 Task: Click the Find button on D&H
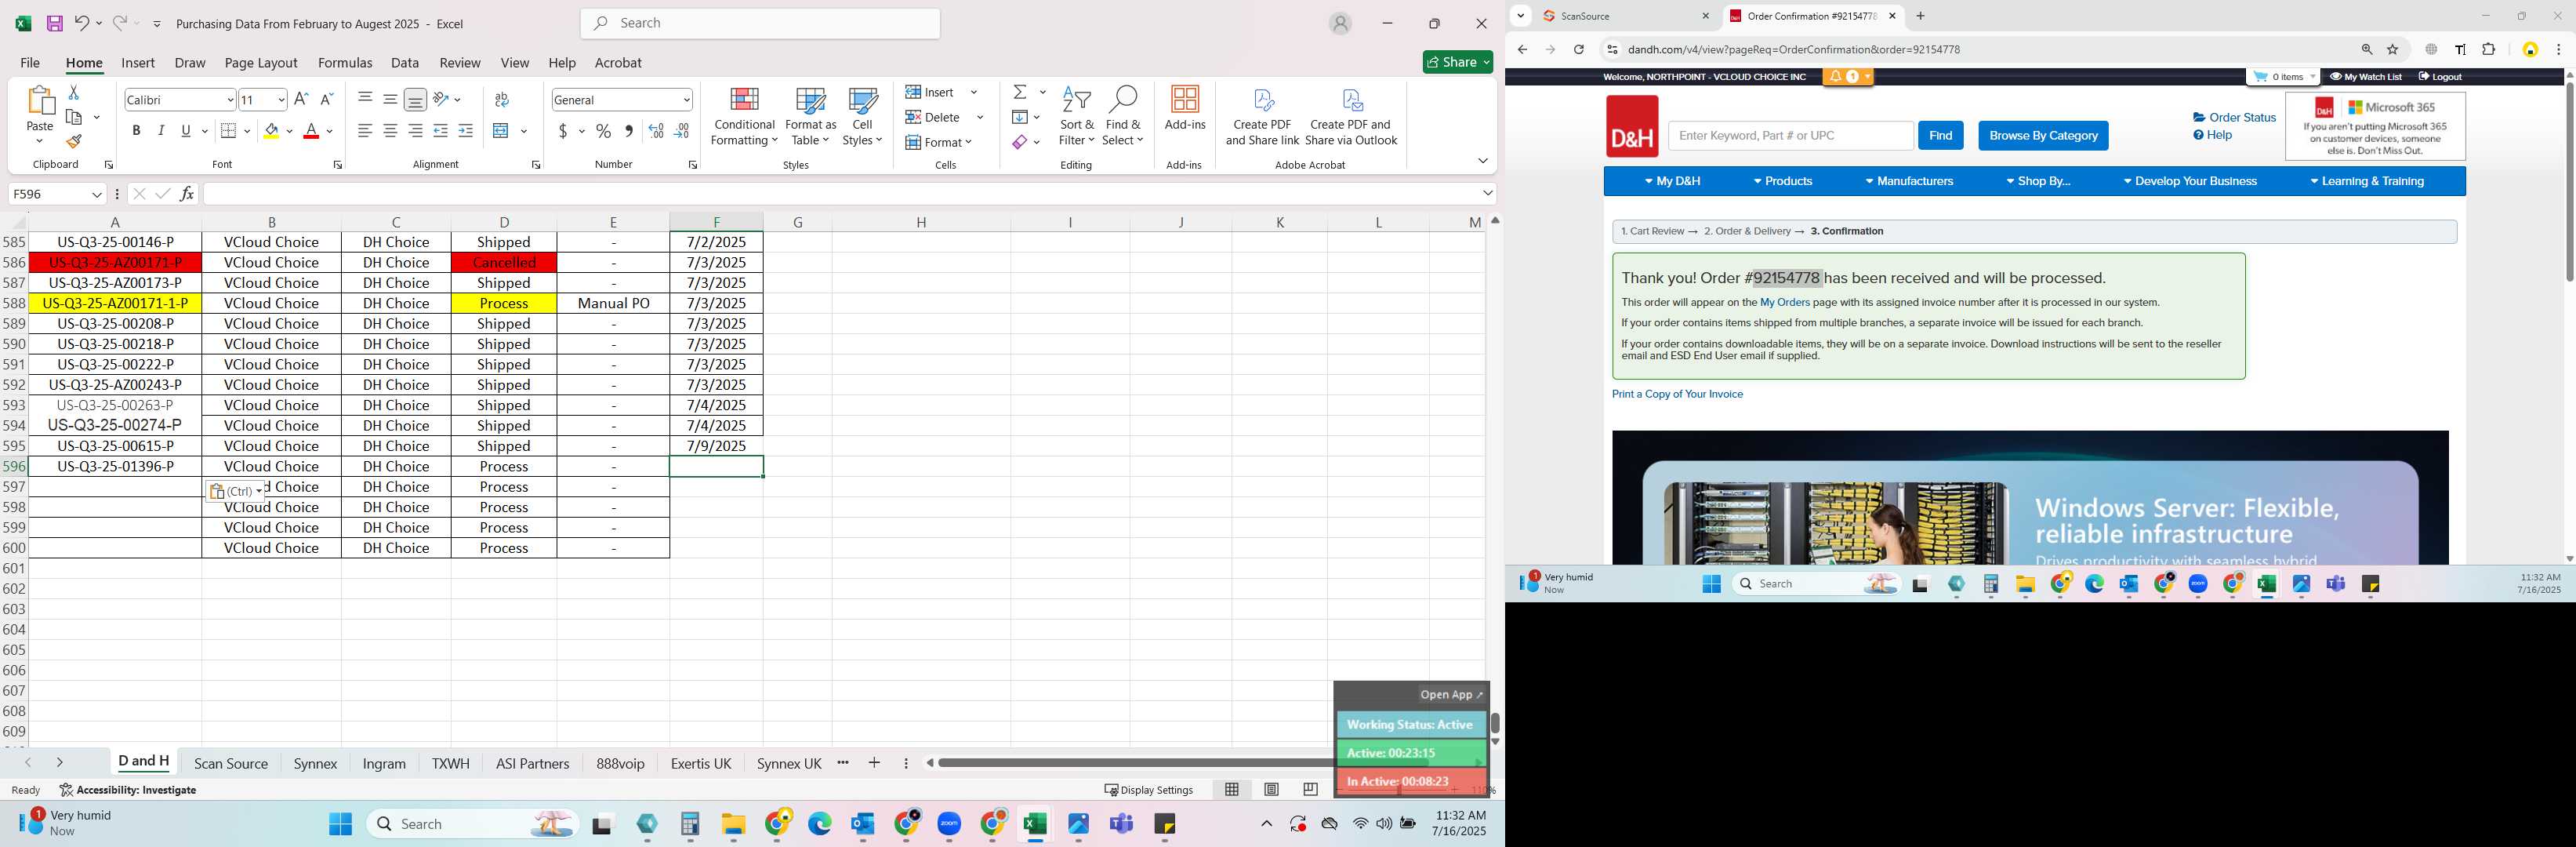click(x=1940, y=136)
